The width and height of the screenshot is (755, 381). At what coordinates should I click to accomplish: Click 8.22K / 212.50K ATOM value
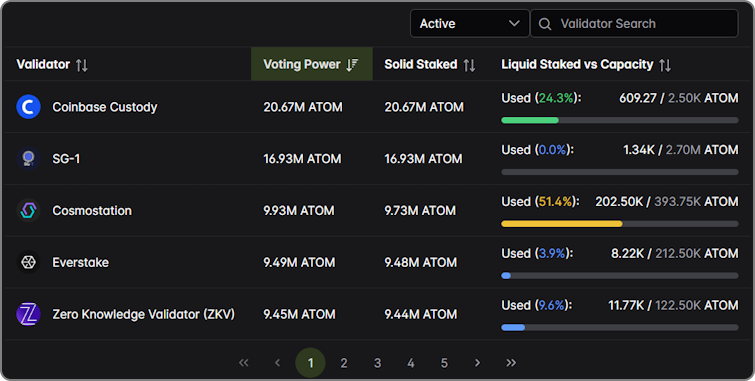pos(675,253)
